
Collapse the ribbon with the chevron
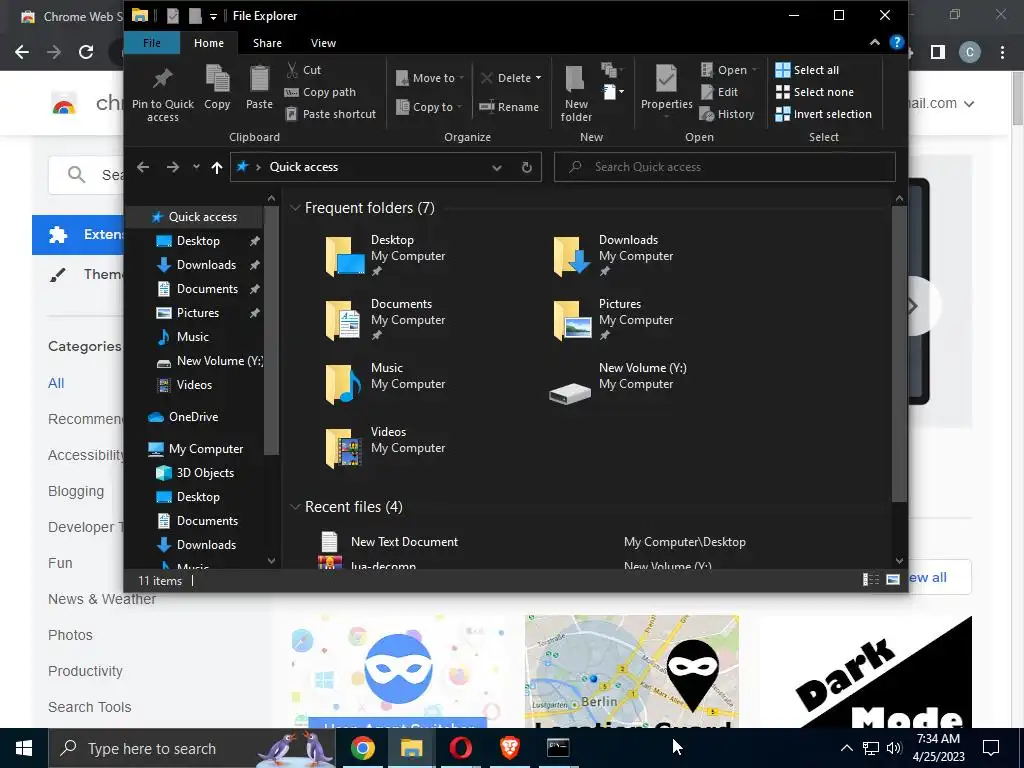(x=874, y=42)
